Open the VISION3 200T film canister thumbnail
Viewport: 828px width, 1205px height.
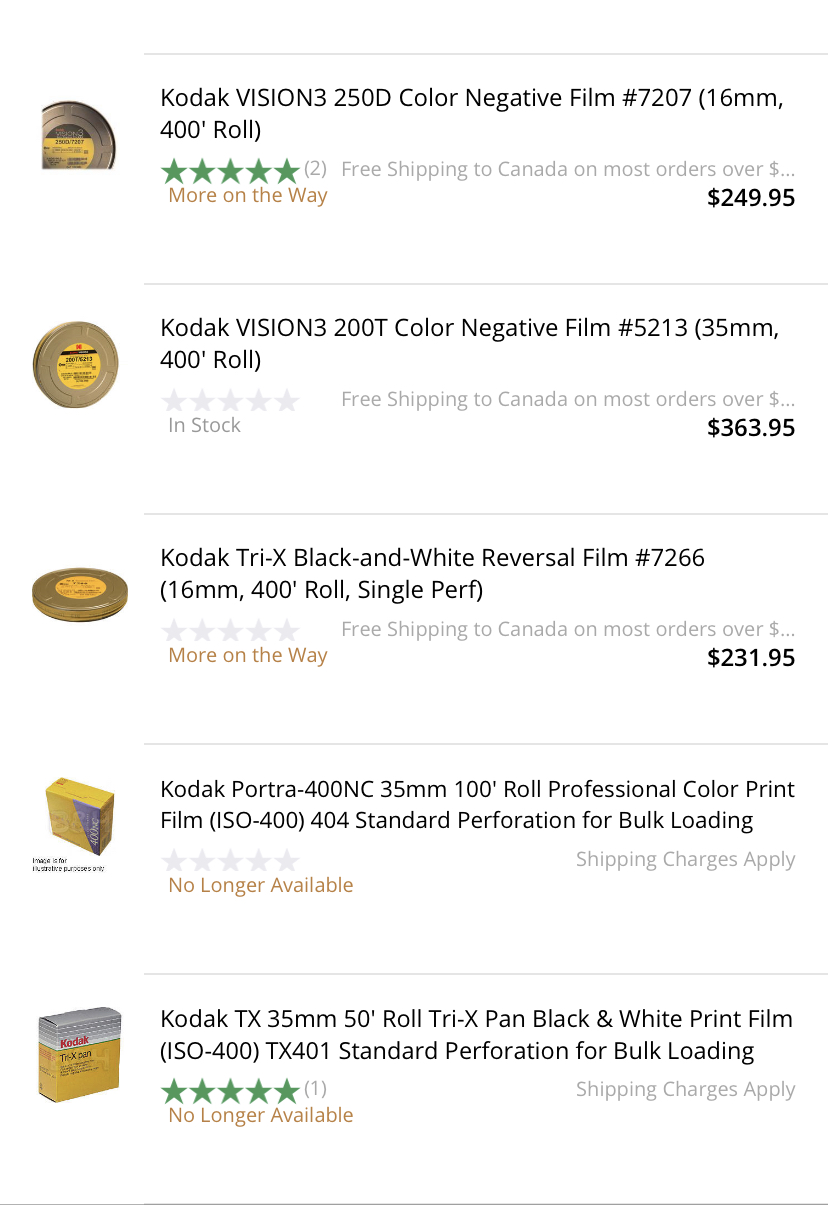tap(75, 364)
